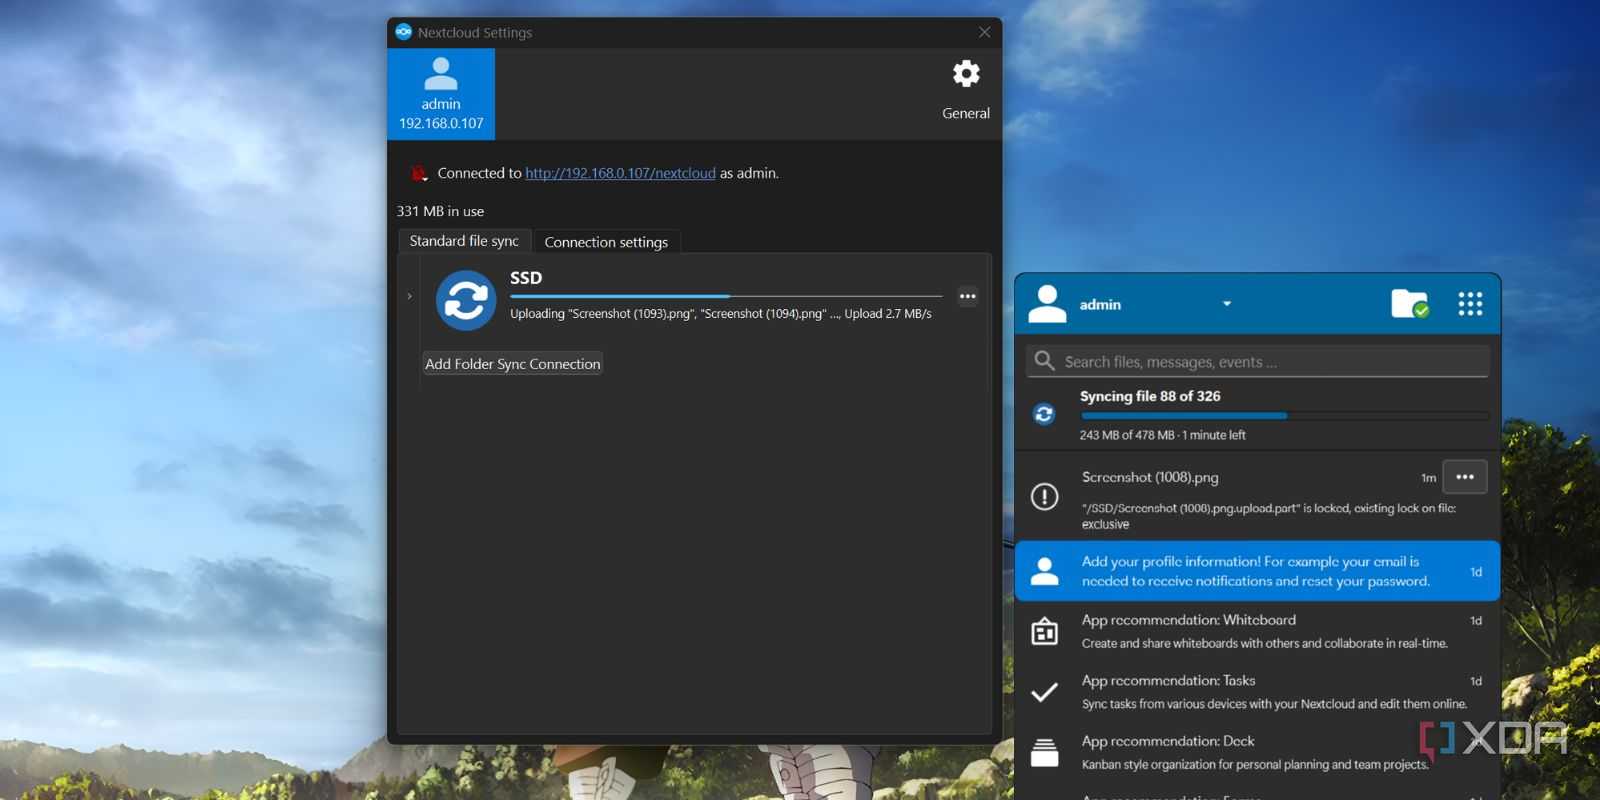Expand the SSD folder sync tree
The width and height of the screenshot is (1600, 800).
click(409, 296)
